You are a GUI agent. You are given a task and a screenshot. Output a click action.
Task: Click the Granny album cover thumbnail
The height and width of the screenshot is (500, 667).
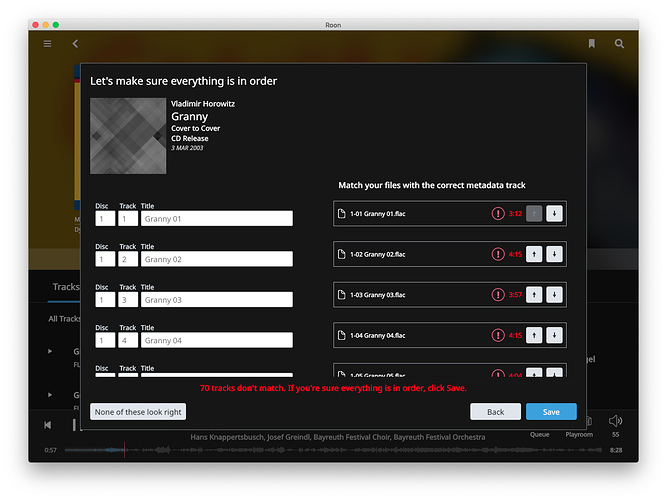click(128, 136)
